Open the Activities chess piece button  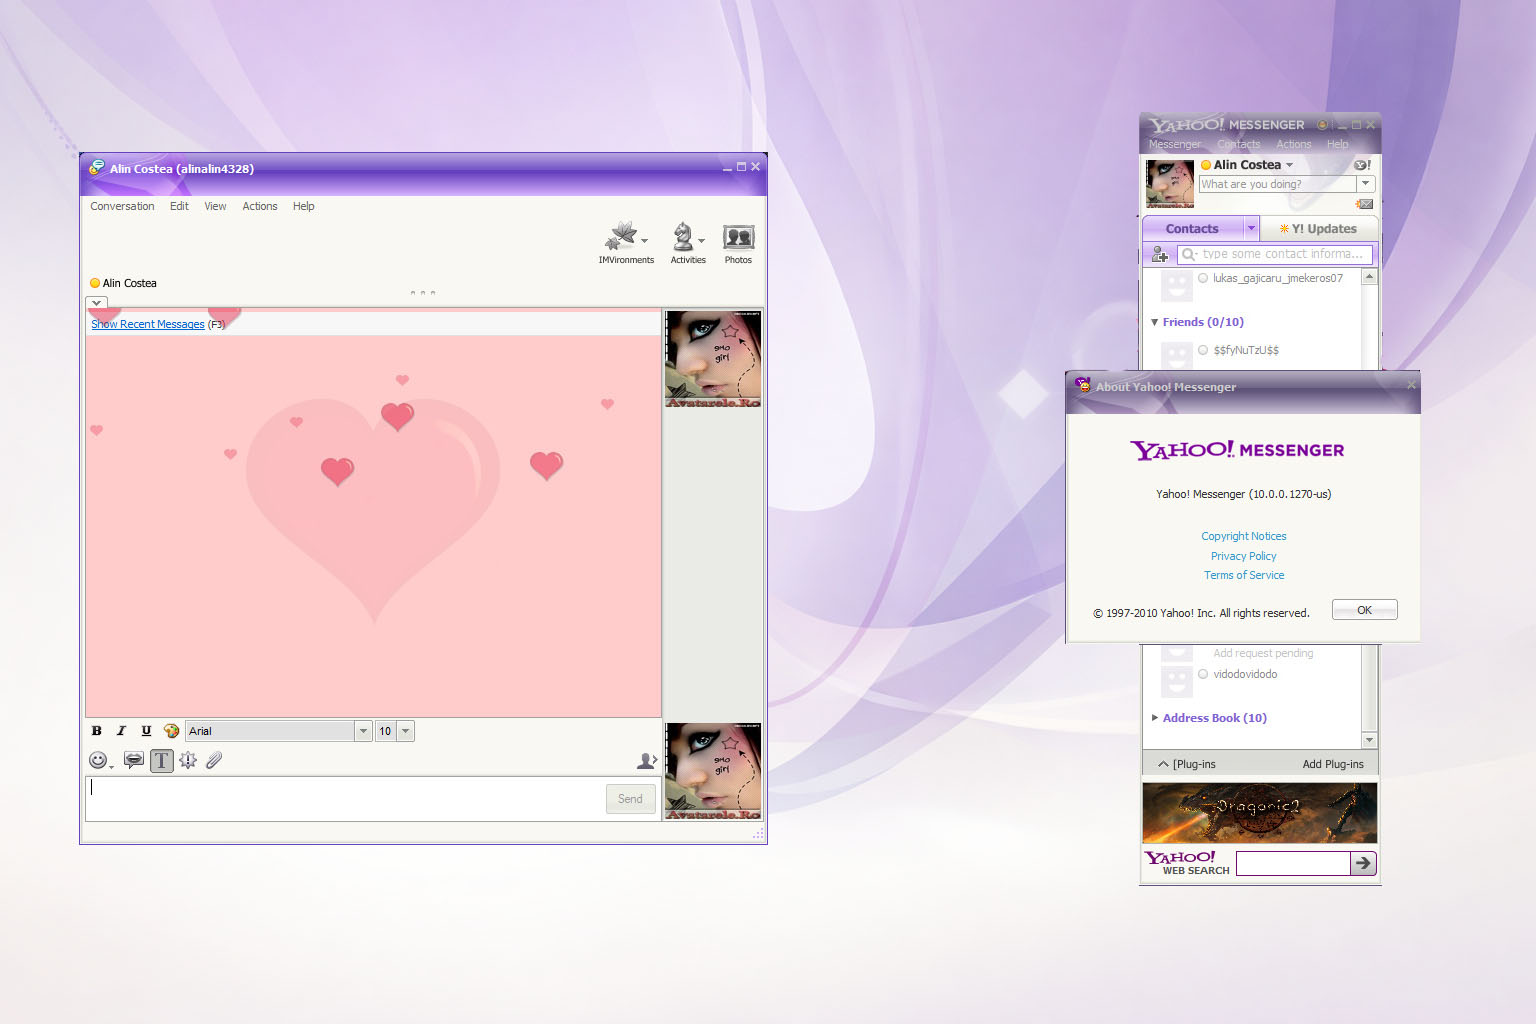[x=688, y=243]
